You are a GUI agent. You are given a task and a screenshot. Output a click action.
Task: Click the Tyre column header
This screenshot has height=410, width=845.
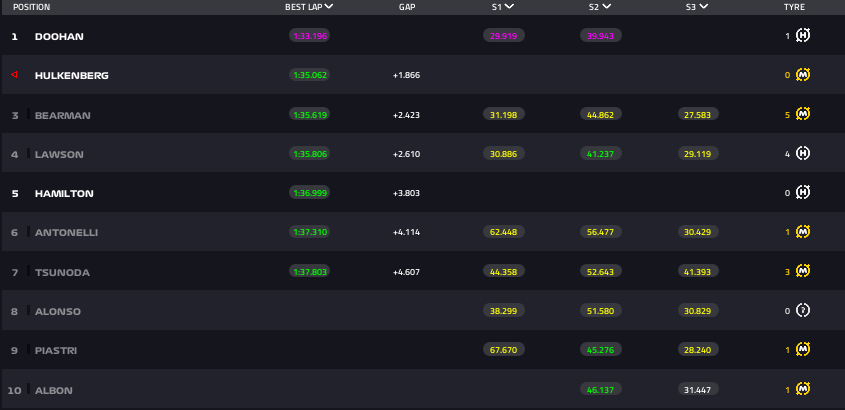[x=794, y=6]
